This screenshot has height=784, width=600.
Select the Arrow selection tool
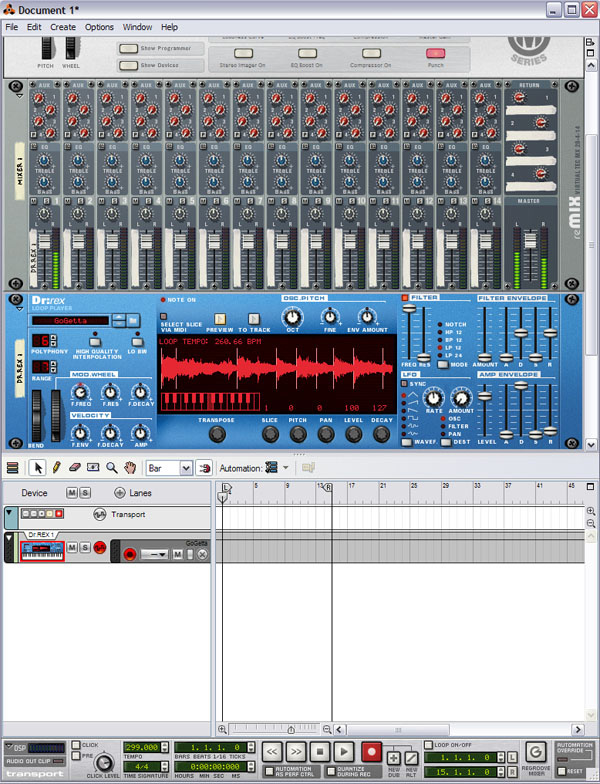[x=38, y=468]
